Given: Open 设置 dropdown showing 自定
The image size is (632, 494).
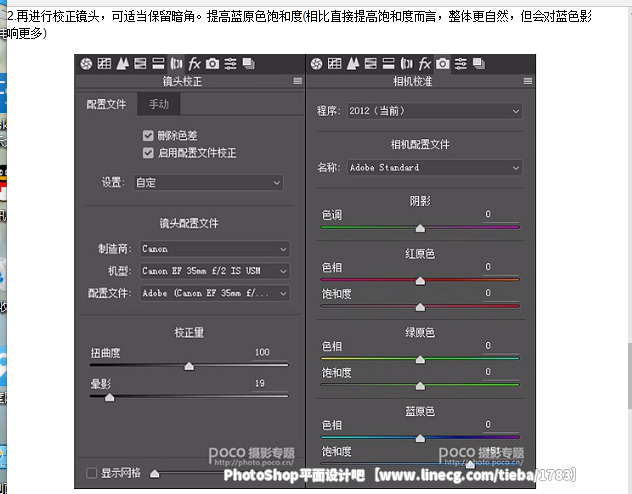Looking at the screenshot, I should tap(208, 183).
